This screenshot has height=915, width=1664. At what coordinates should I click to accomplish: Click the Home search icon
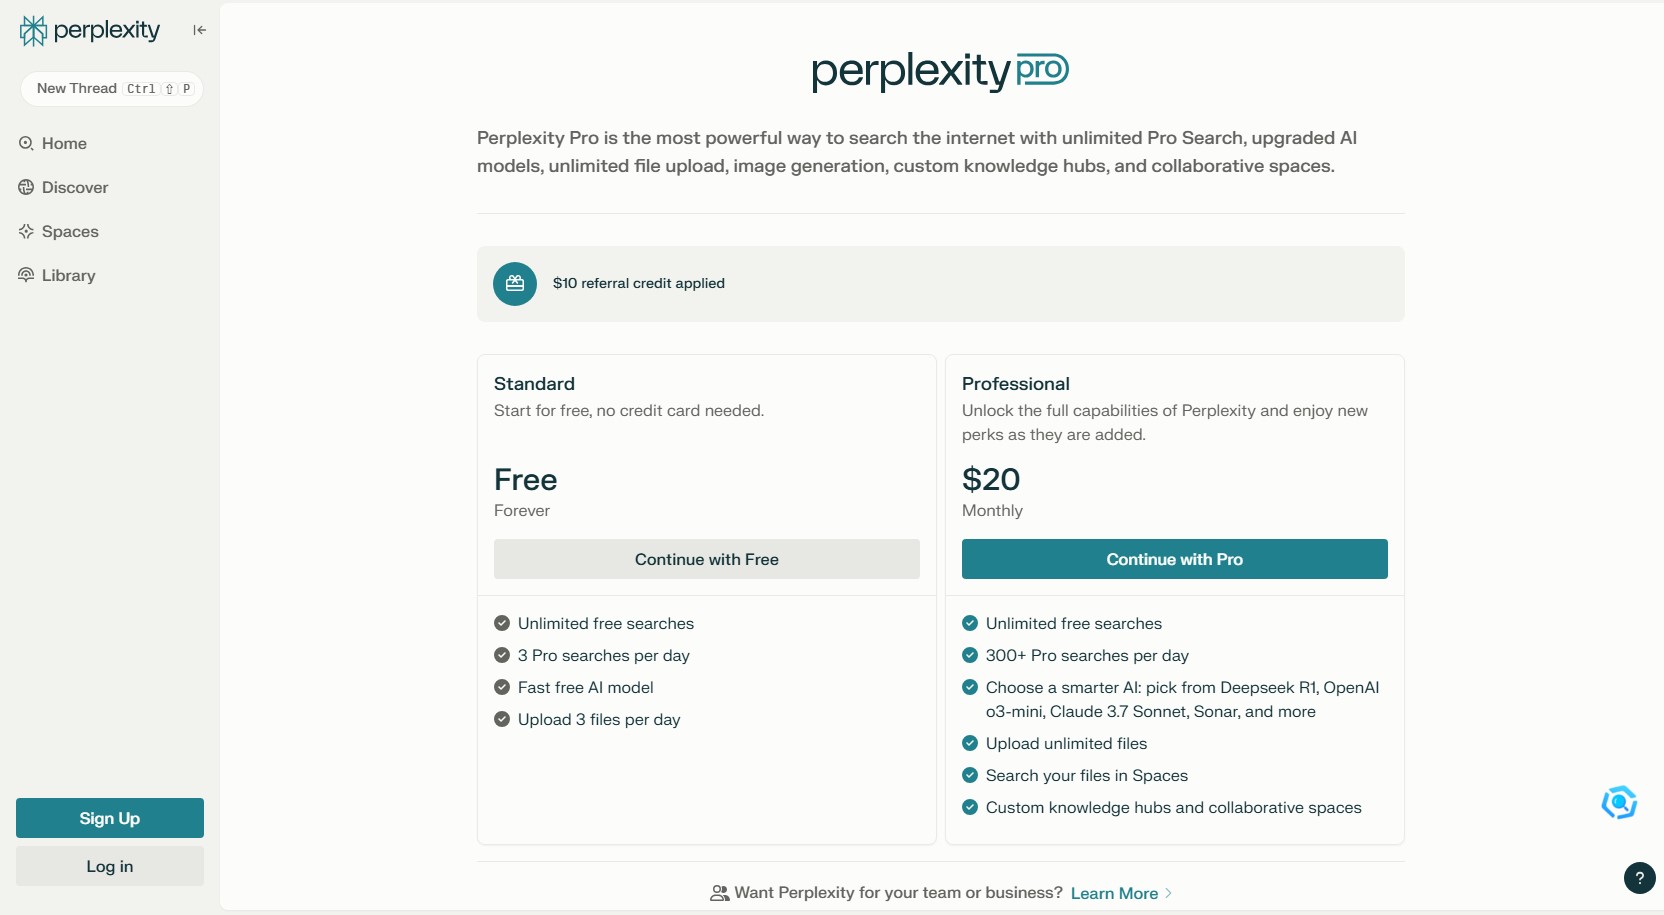[26, 143]
